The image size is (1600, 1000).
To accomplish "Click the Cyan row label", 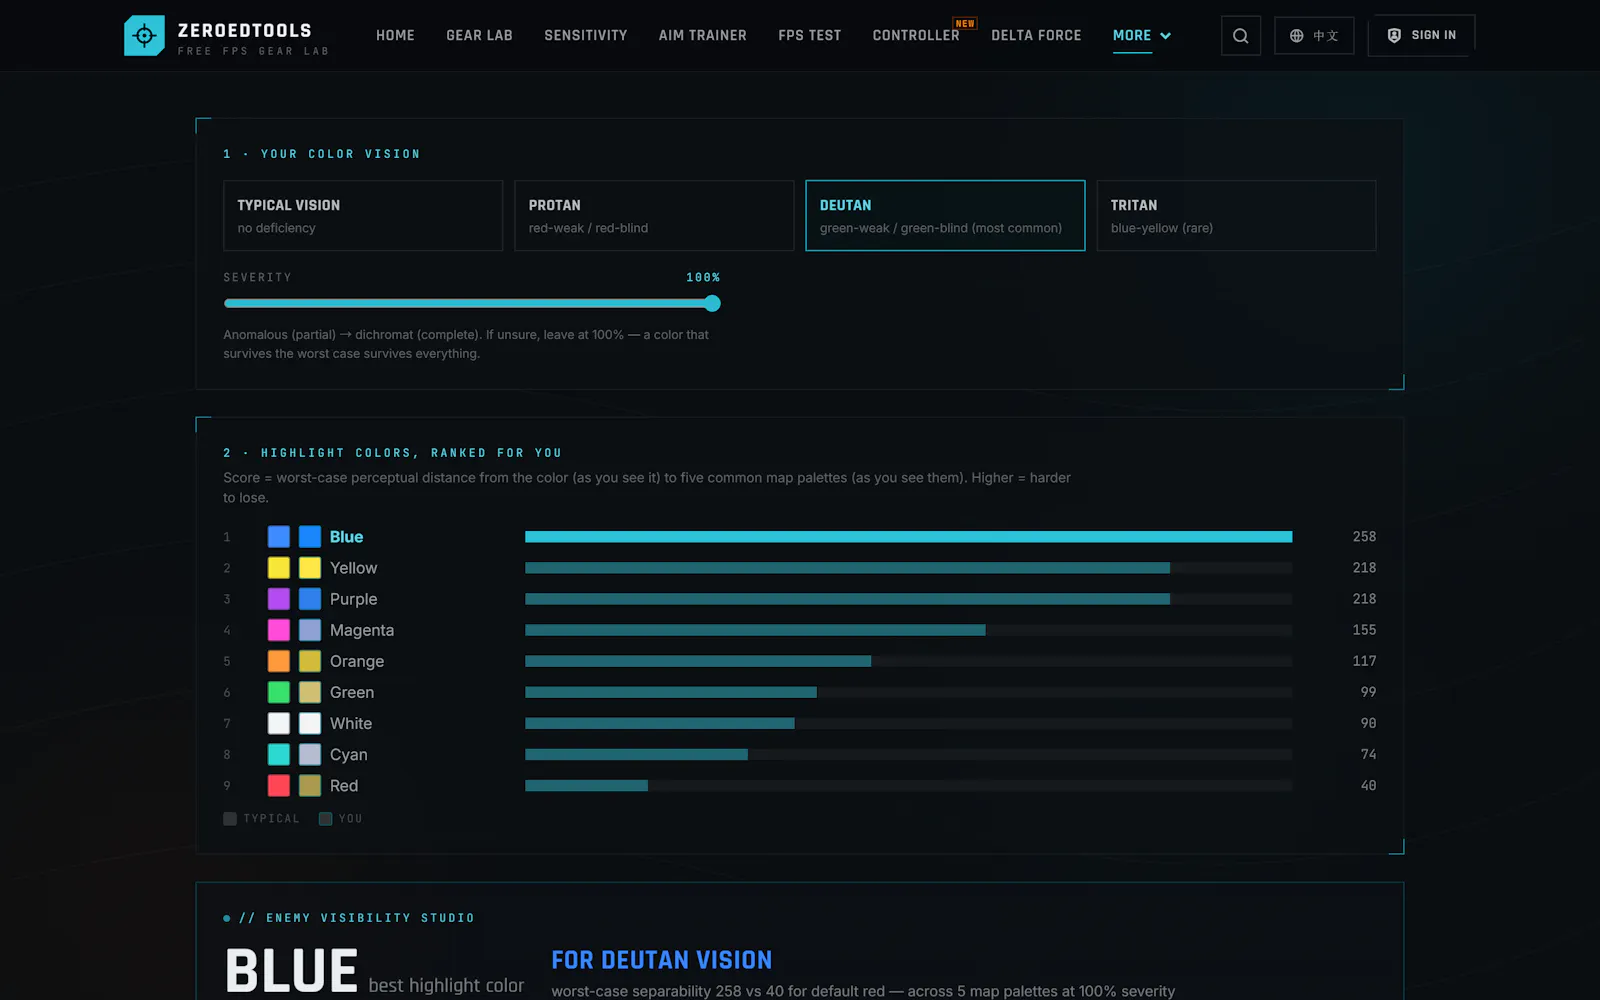I will [349, 754].
